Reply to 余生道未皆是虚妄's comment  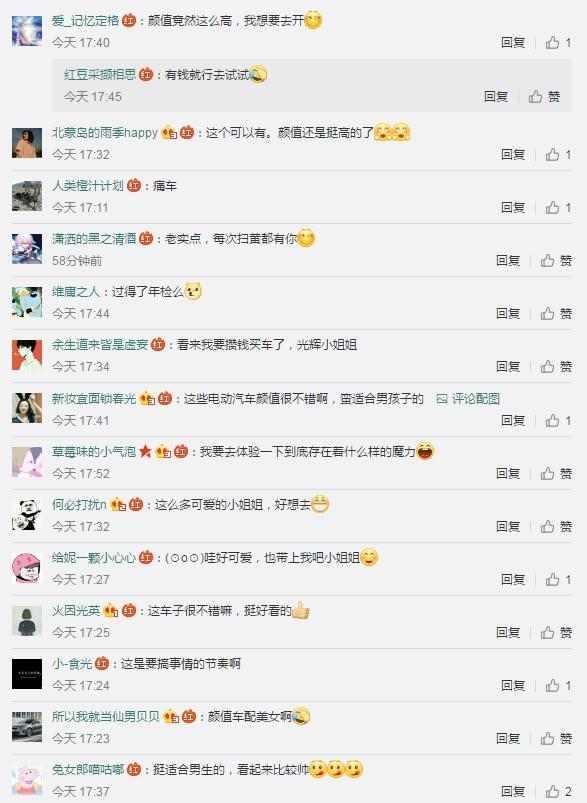point(508,367)
